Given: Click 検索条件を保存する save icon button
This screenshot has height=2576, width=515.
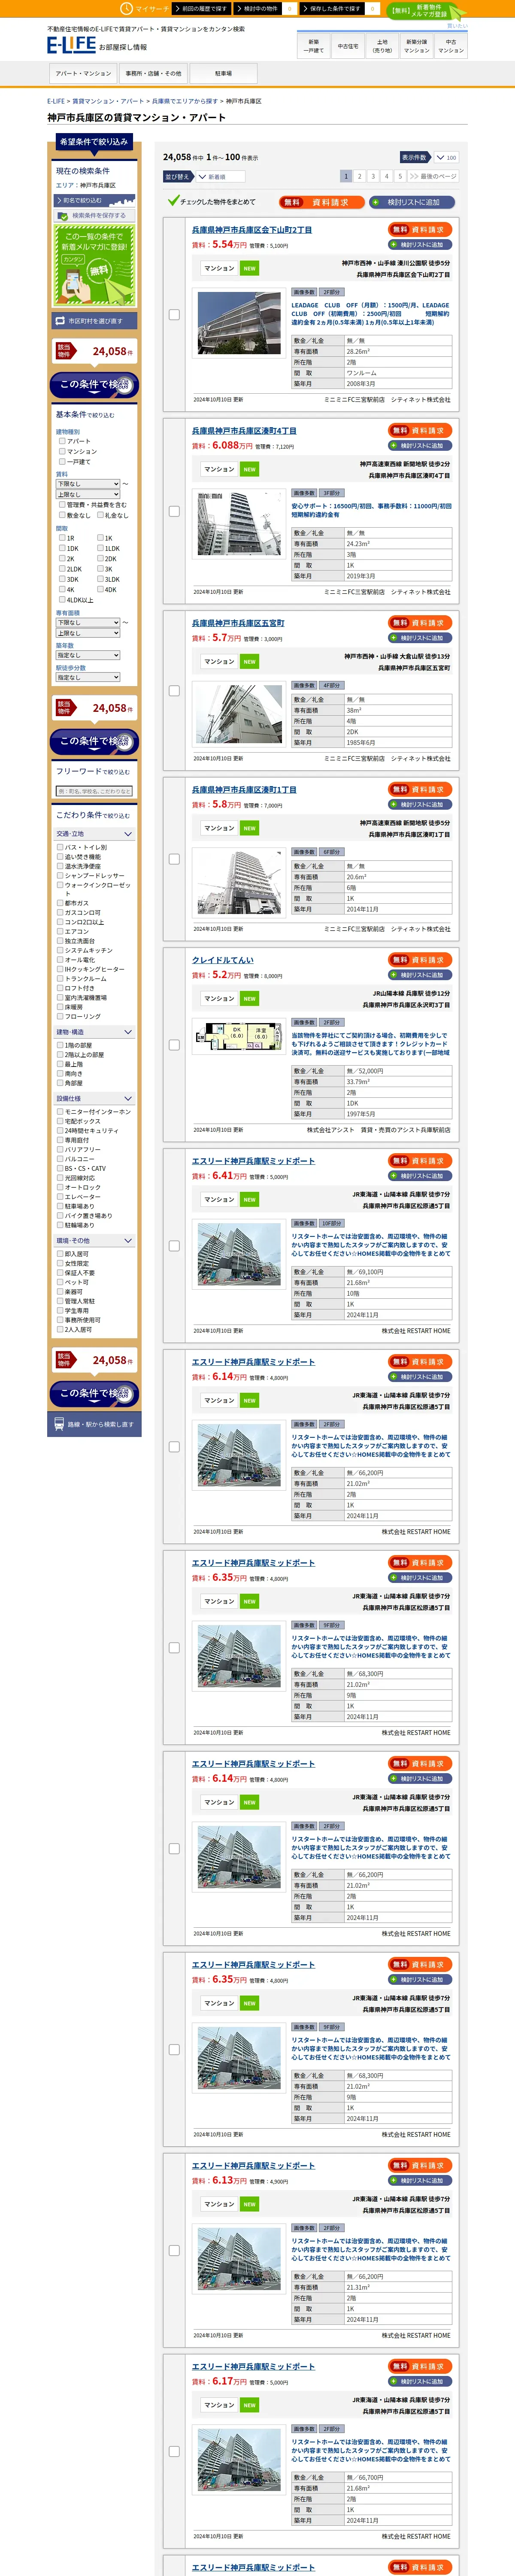Looking at the screenshot, I should tap(94, 215).
